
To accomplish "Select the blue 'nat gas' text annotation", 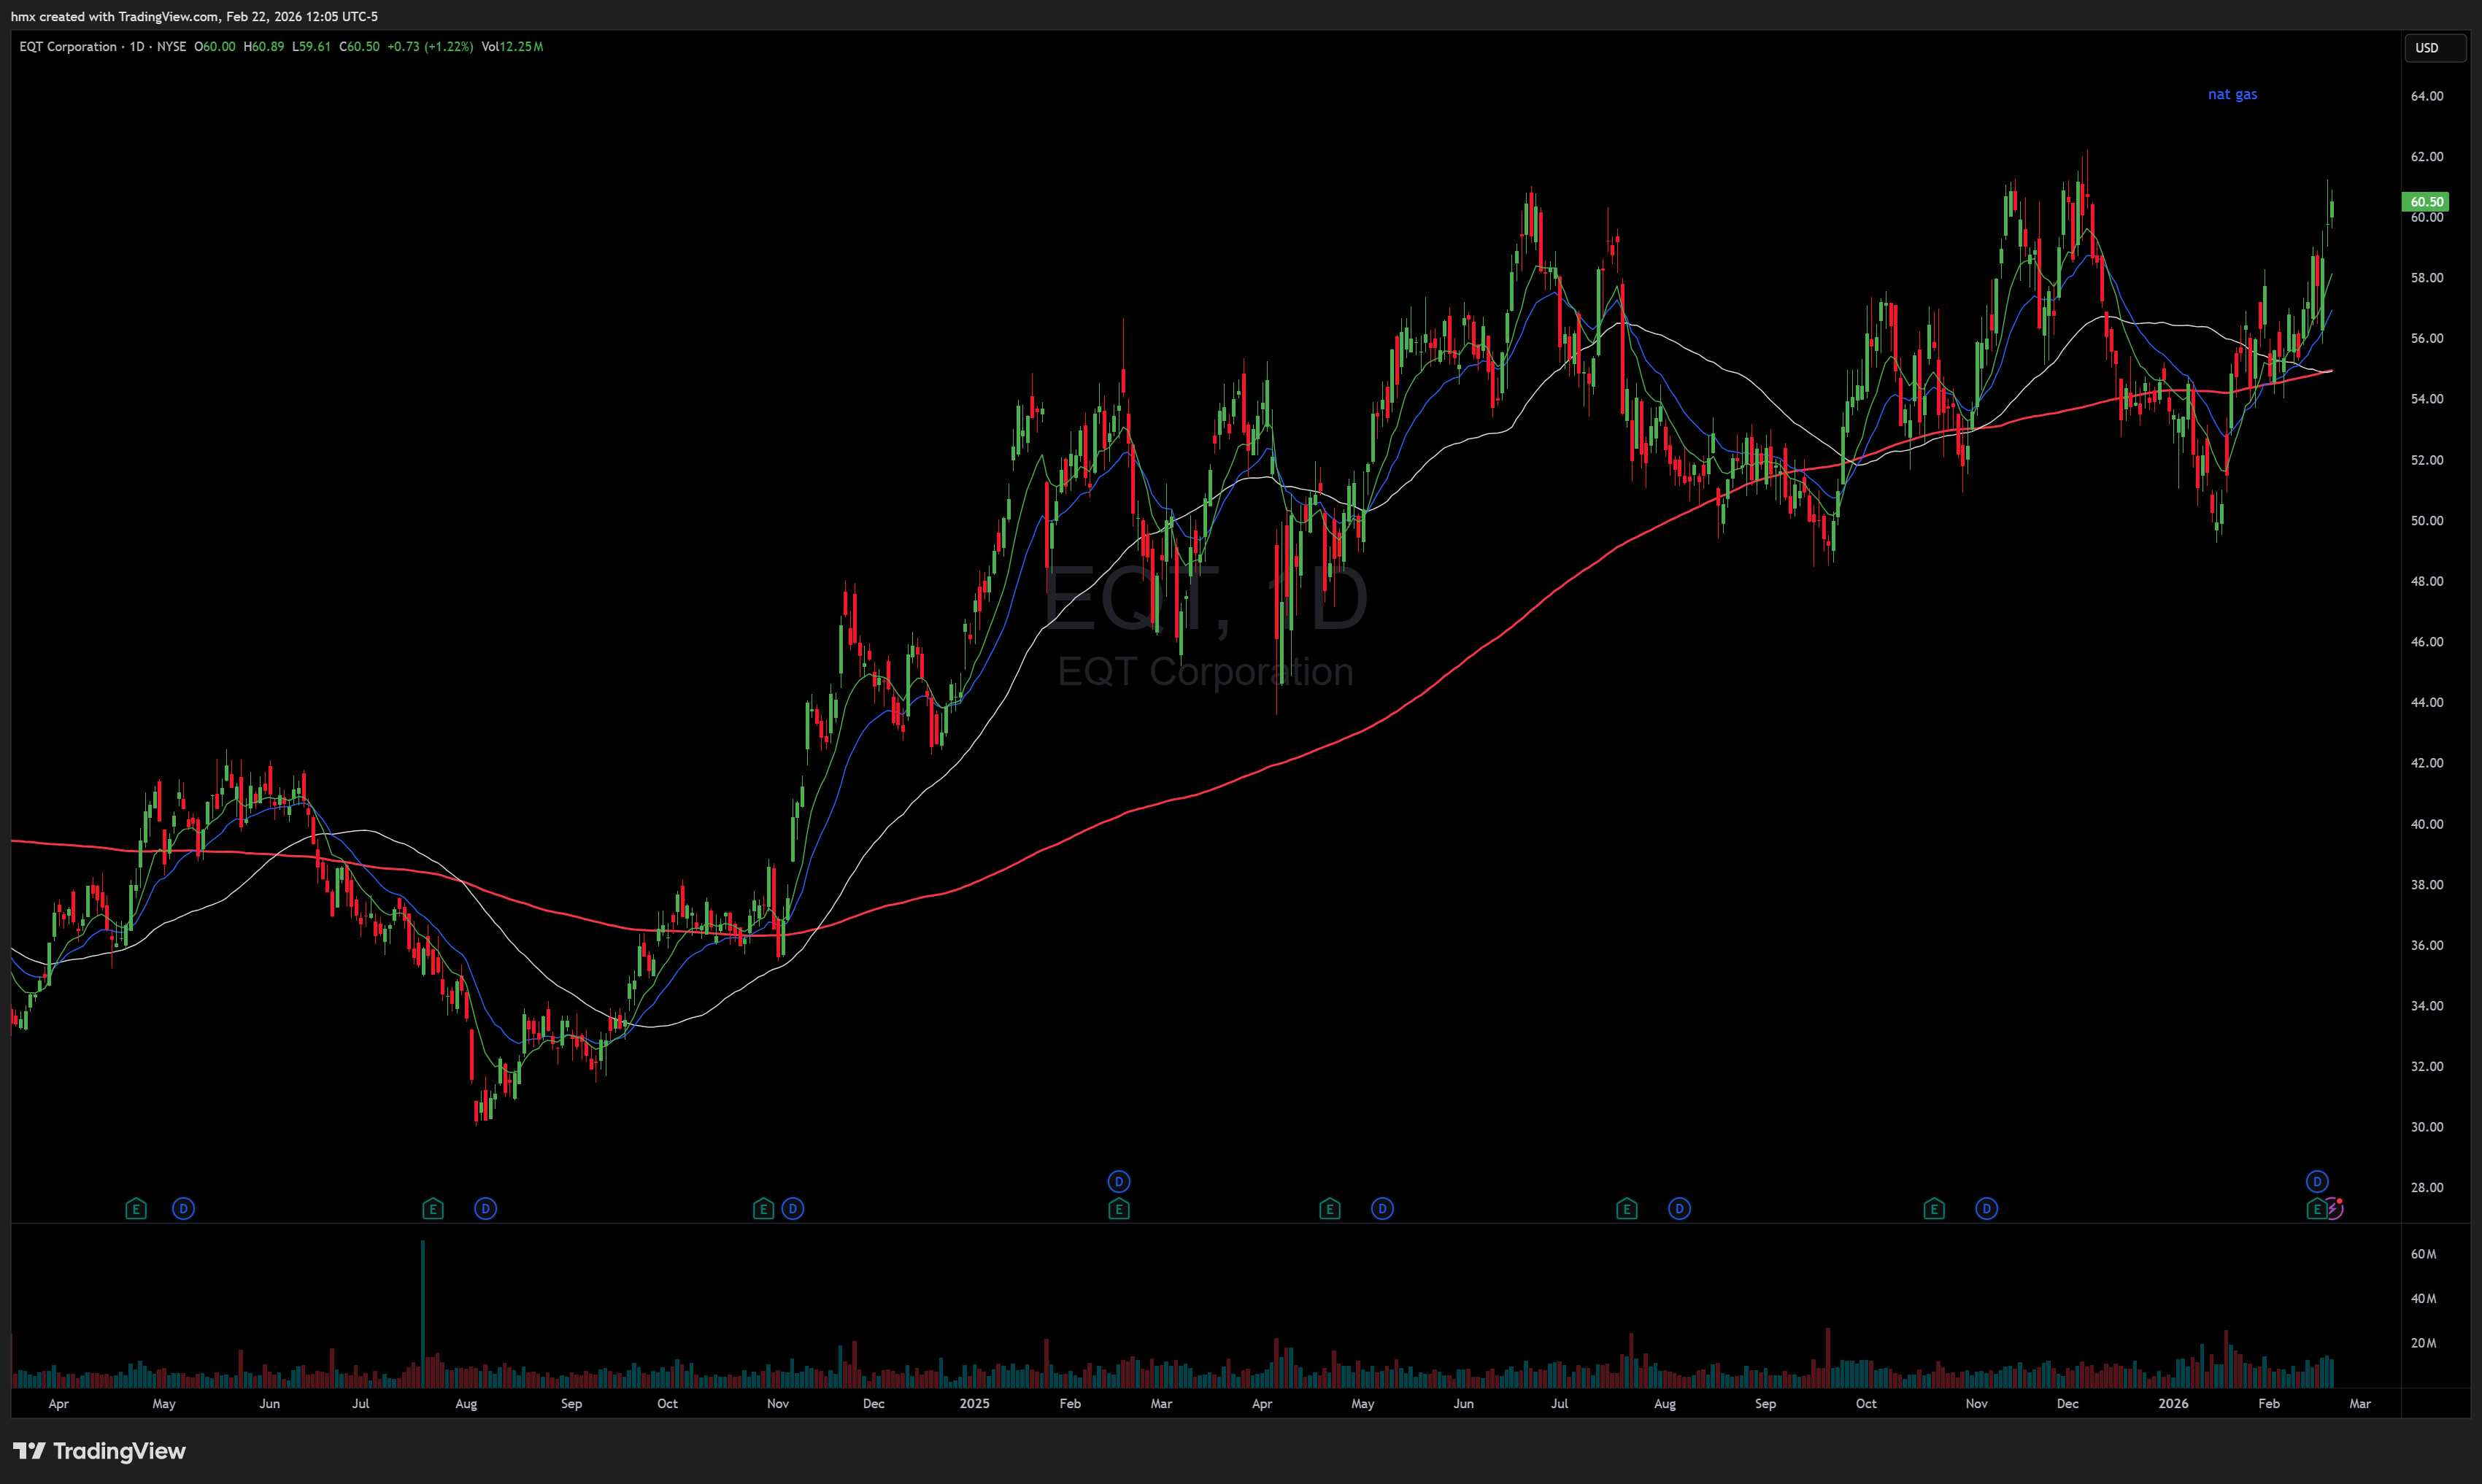I will 2232,94.
